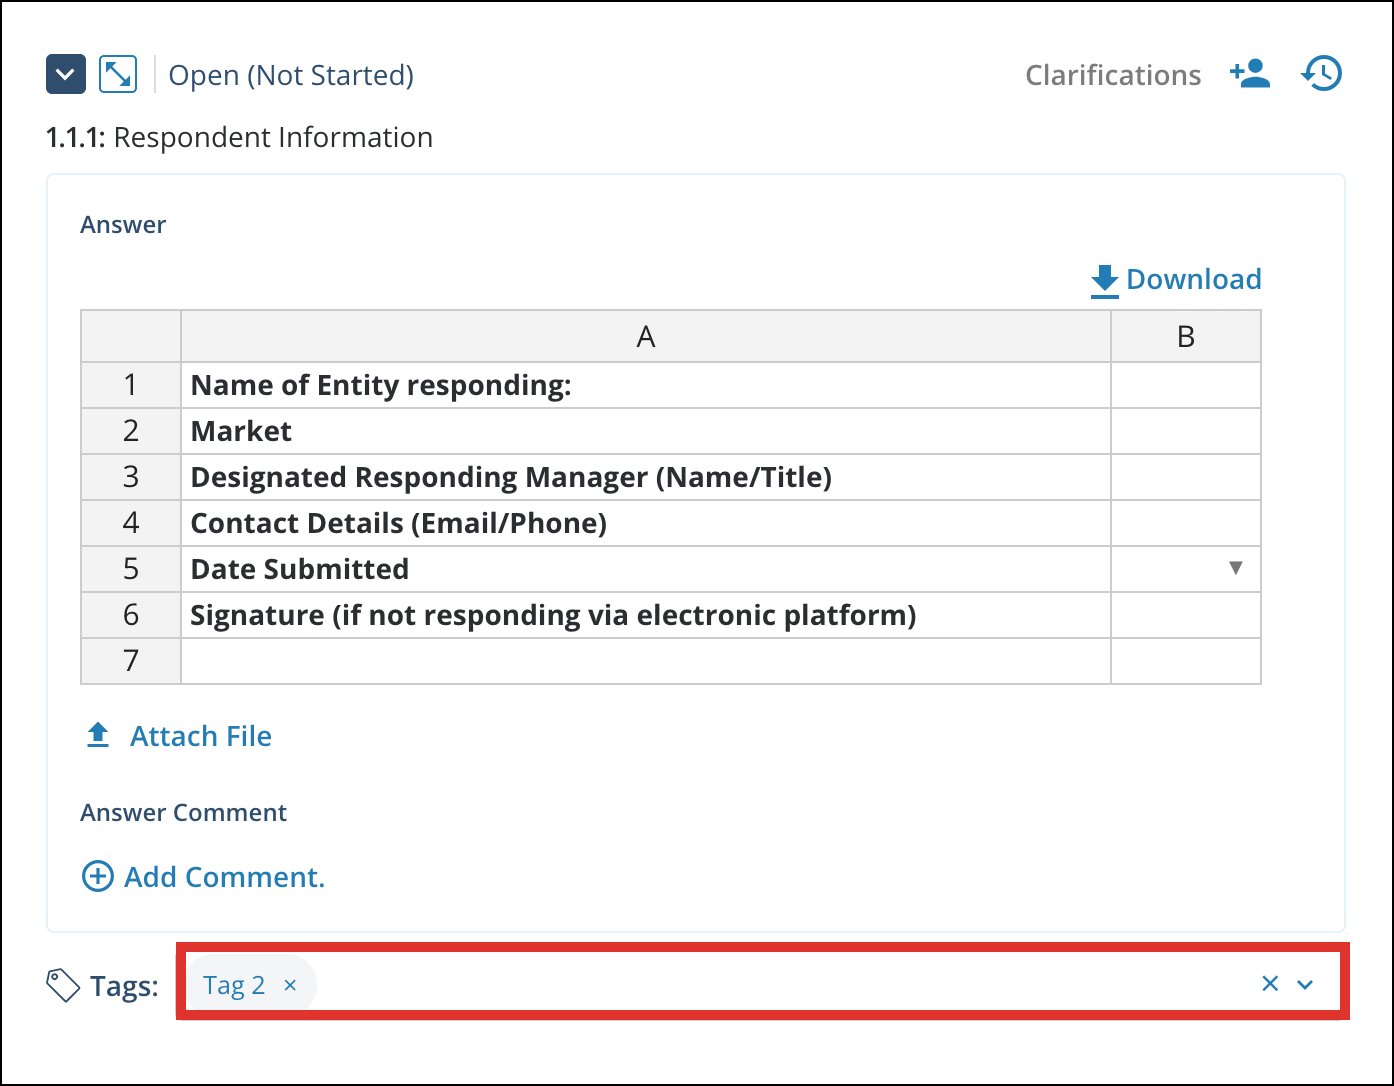The height and width of the screenshot is (1086, 1394).
Task: Open the Clarifications section
Action: [1112, 74]
